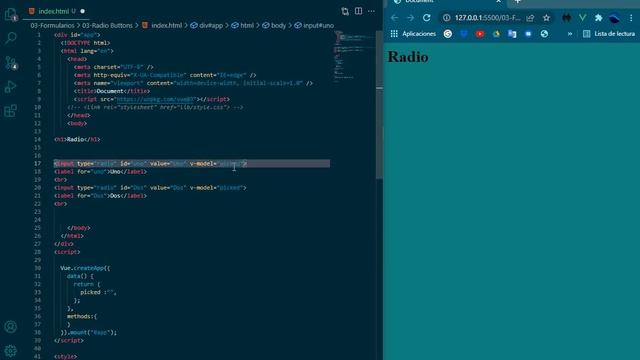Click line 36 methods code
Image resolution: width=640 pixels, height=360 pixels.
[x=82, y=316]
